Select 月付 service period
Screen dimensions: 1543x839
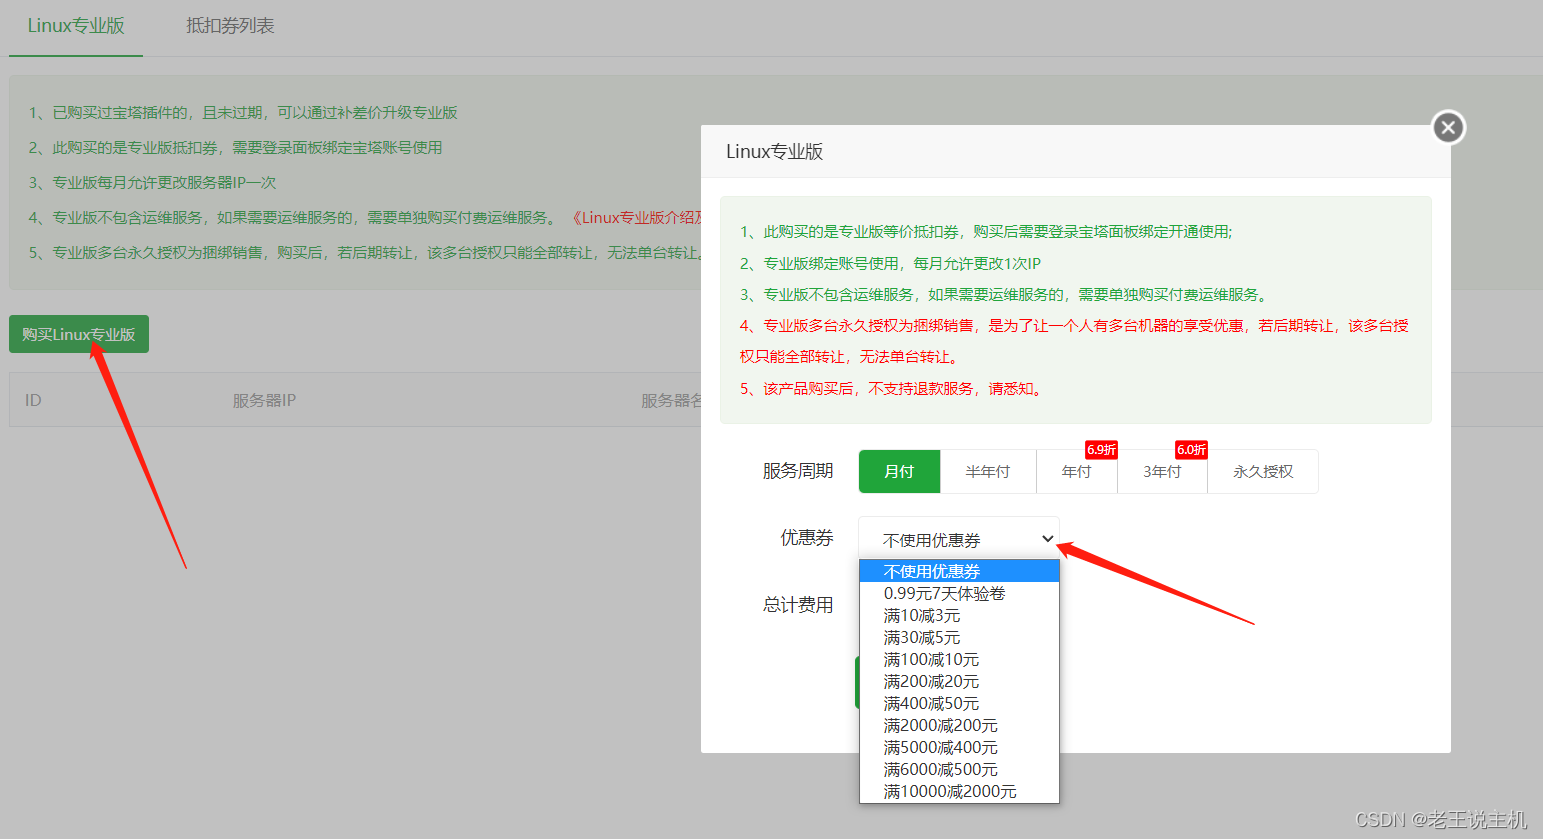tap(899, 471)
